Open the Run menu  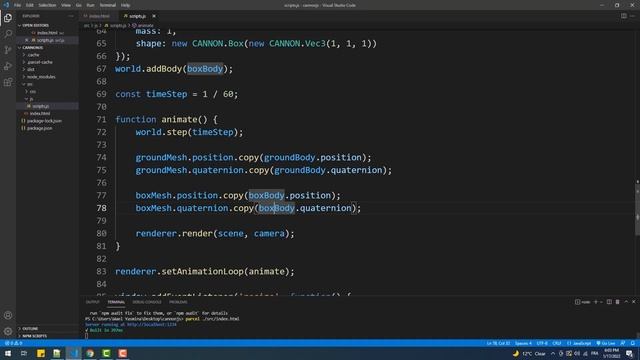[x=90, y=5]
